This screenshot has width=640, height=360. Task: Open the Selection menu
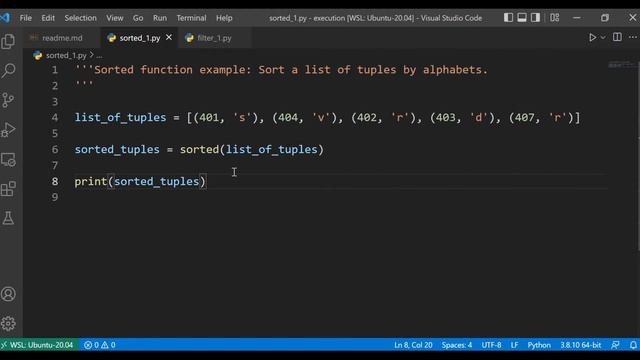coord(80,18)
